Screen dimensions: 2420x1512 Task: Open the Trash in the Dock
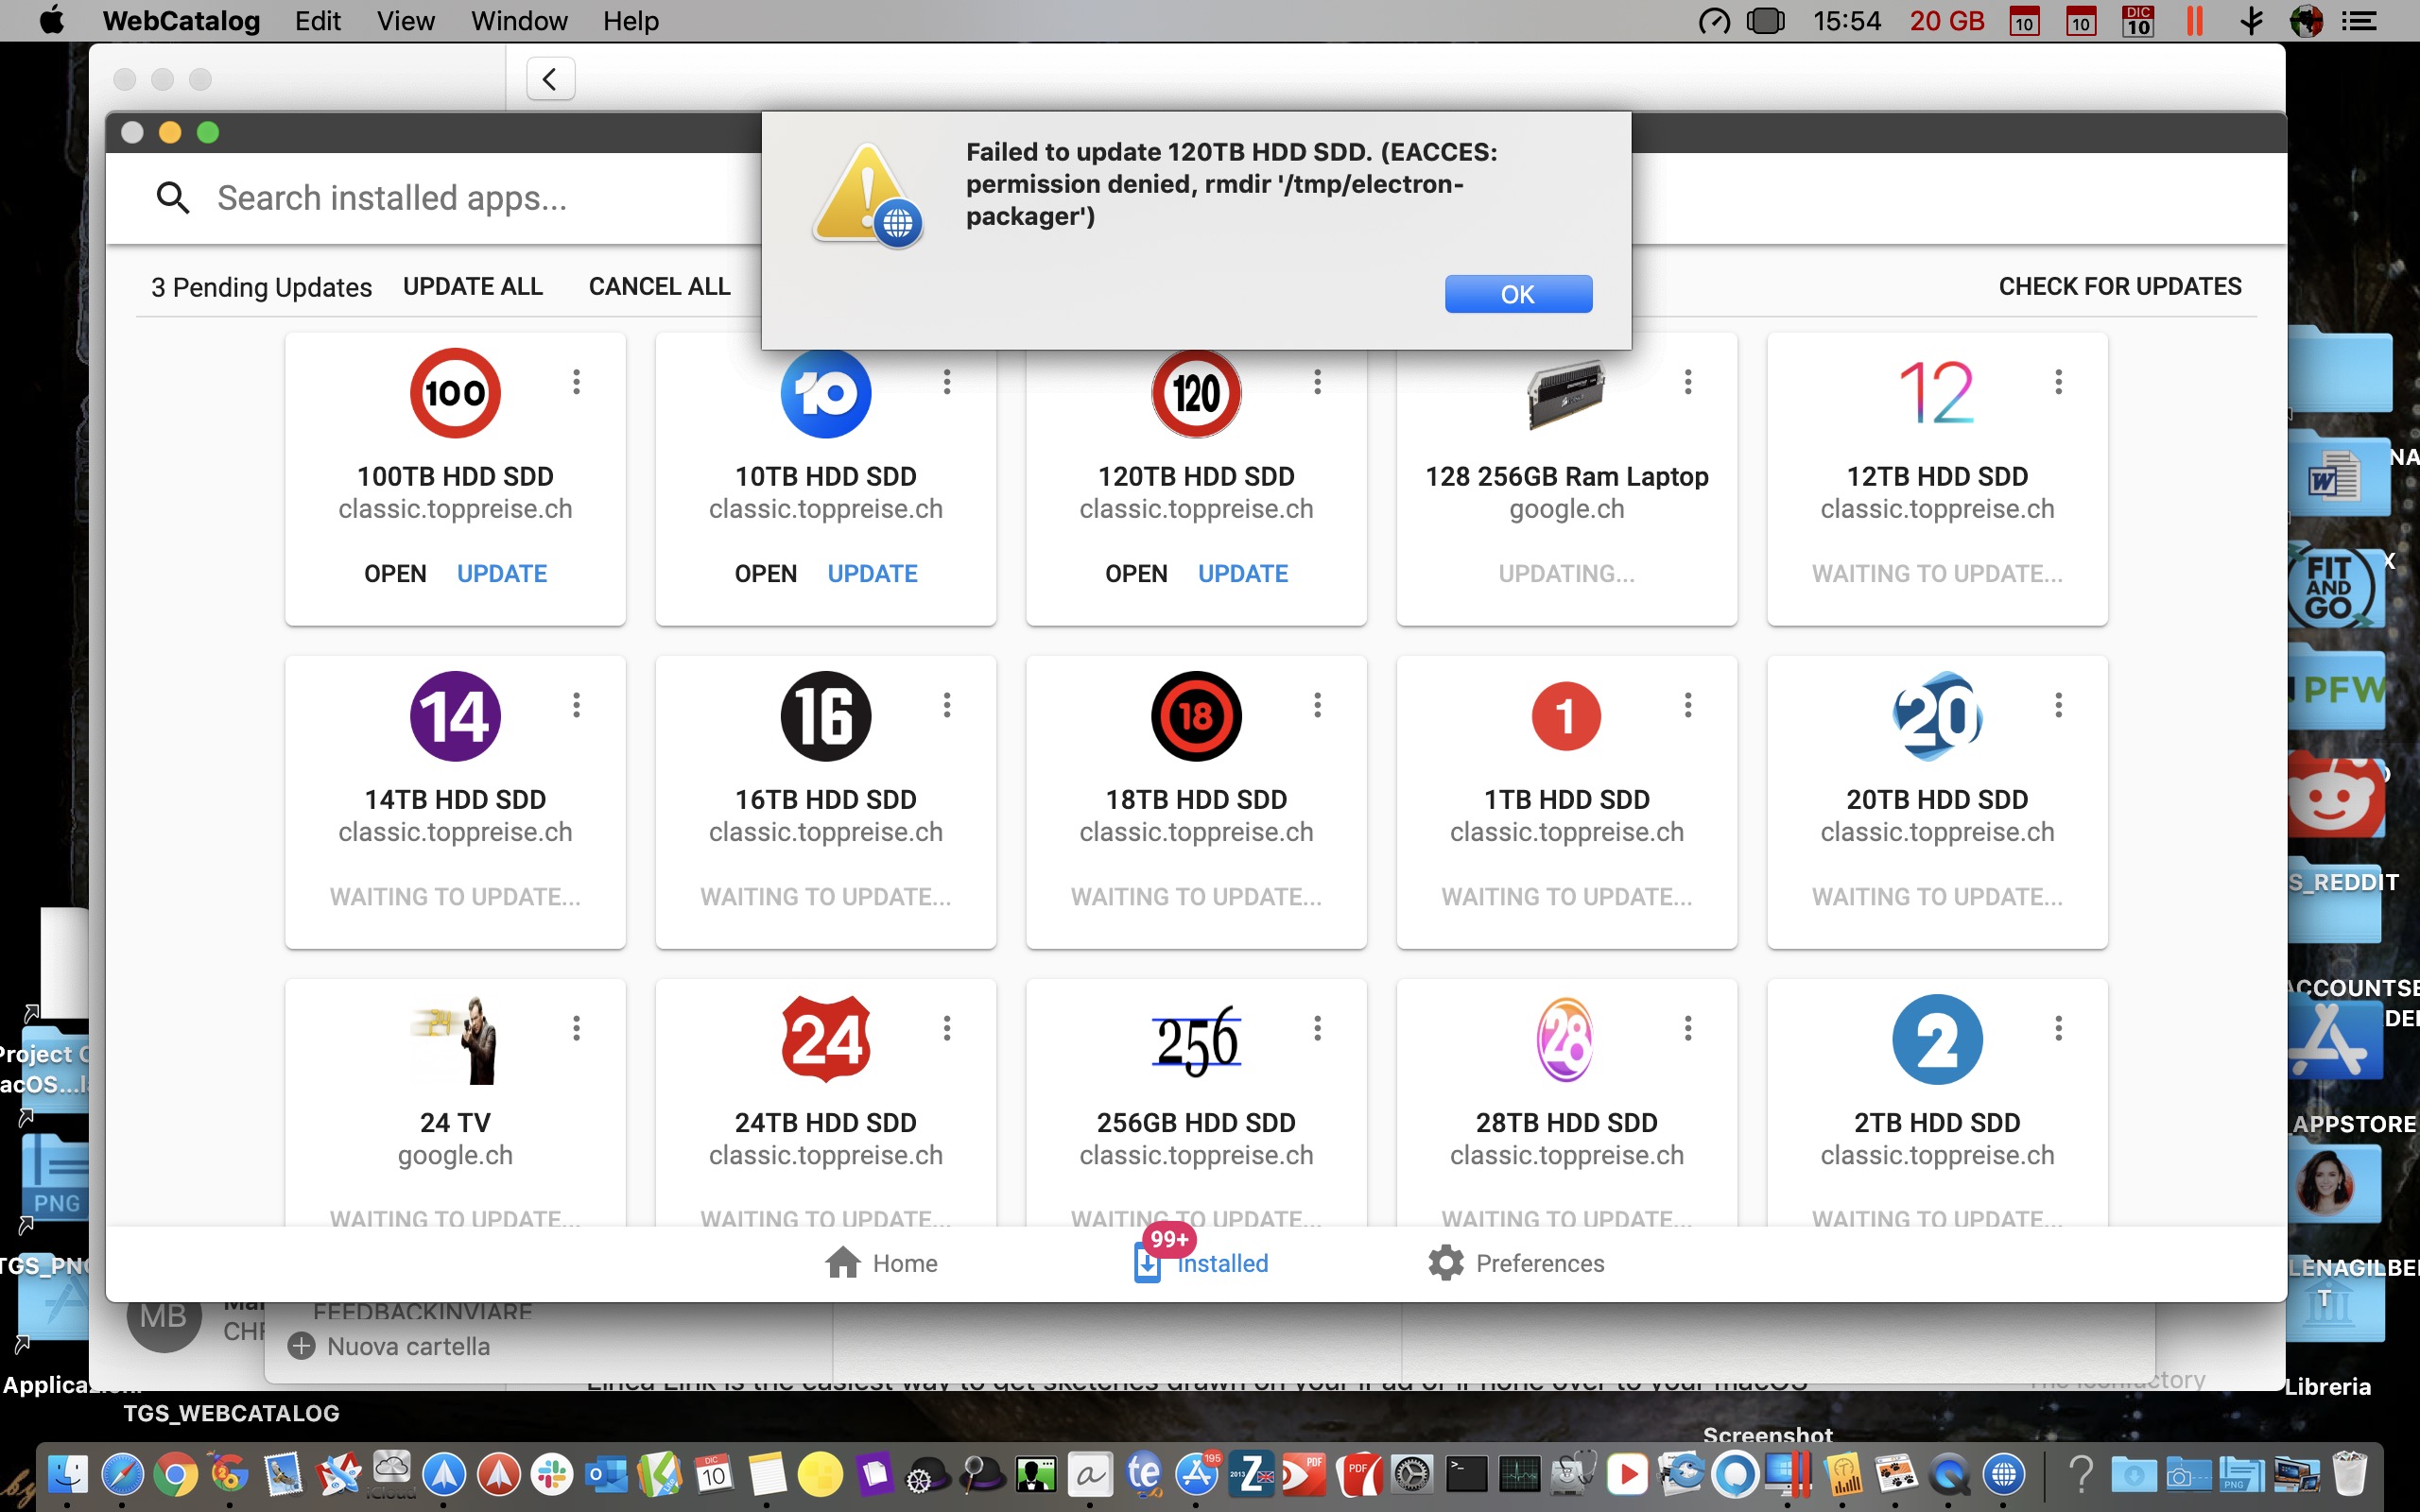(x=2349, y=1474)
